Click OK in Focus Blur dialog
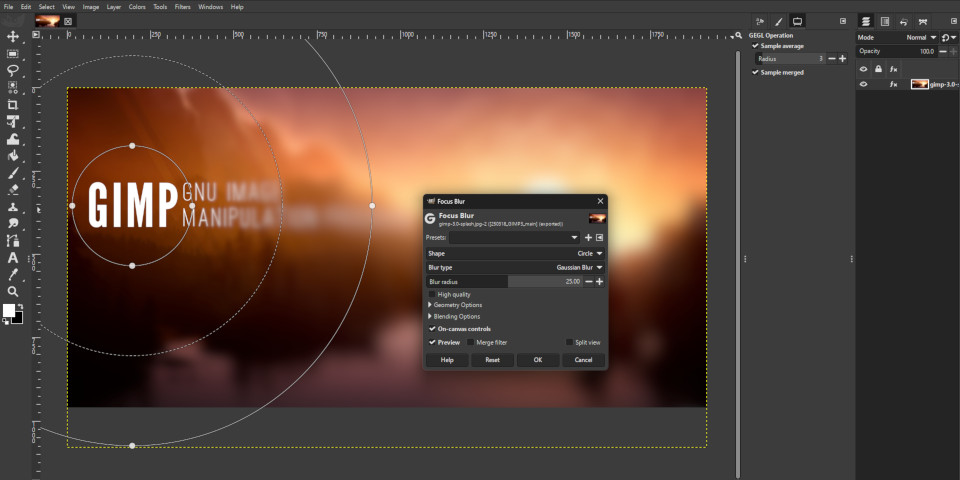 (538, 360)
